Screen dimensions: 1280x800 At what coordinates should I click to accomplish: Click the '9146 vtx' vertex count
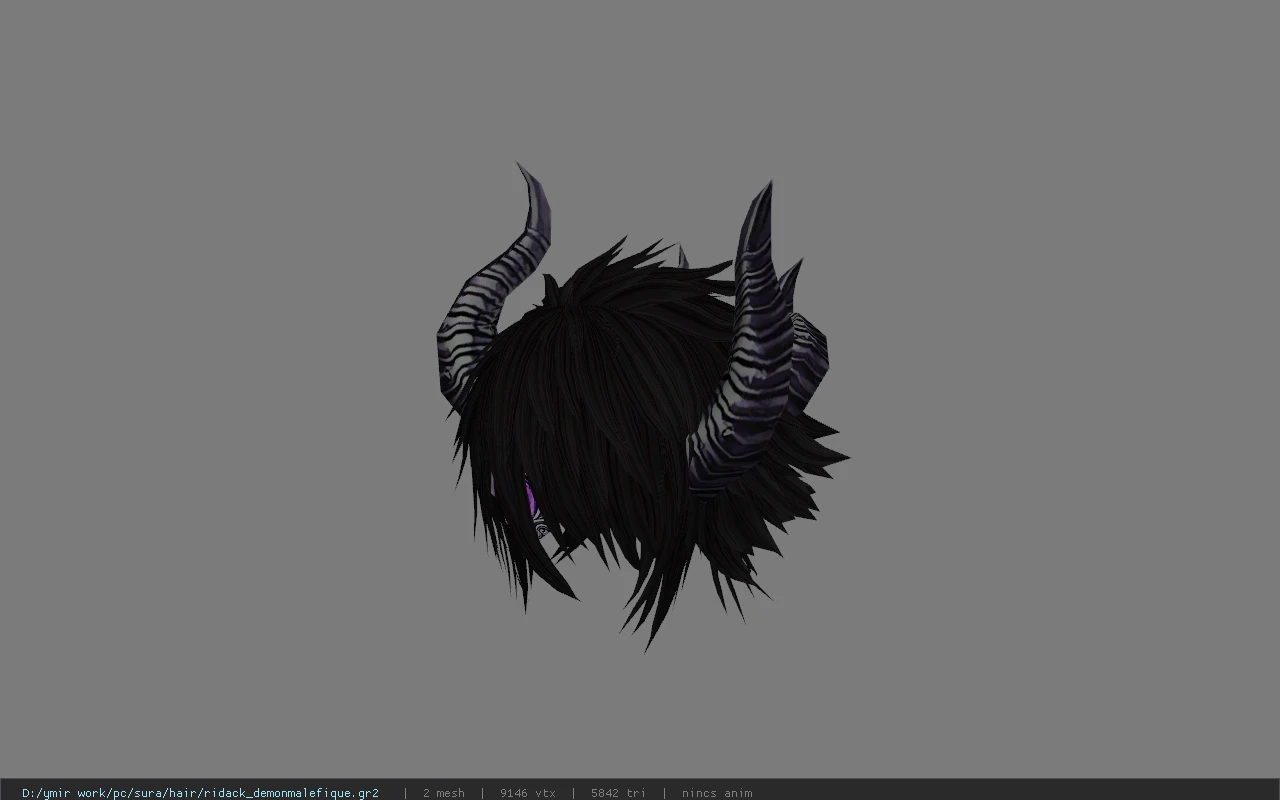[527, 793]
